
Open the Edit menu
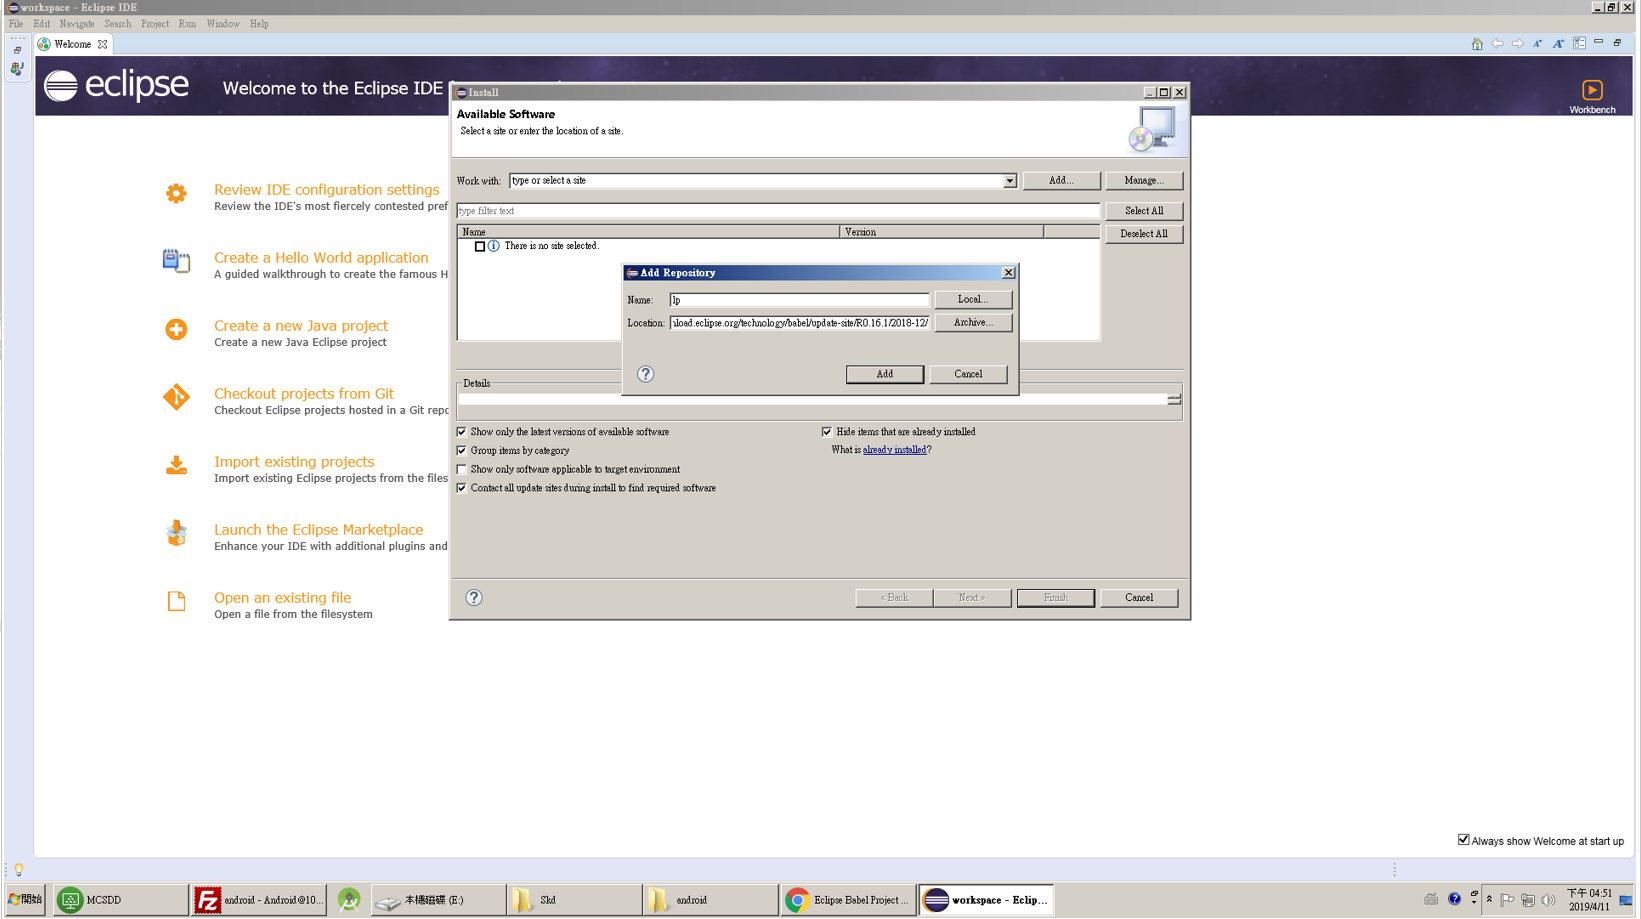click(41, 24)
